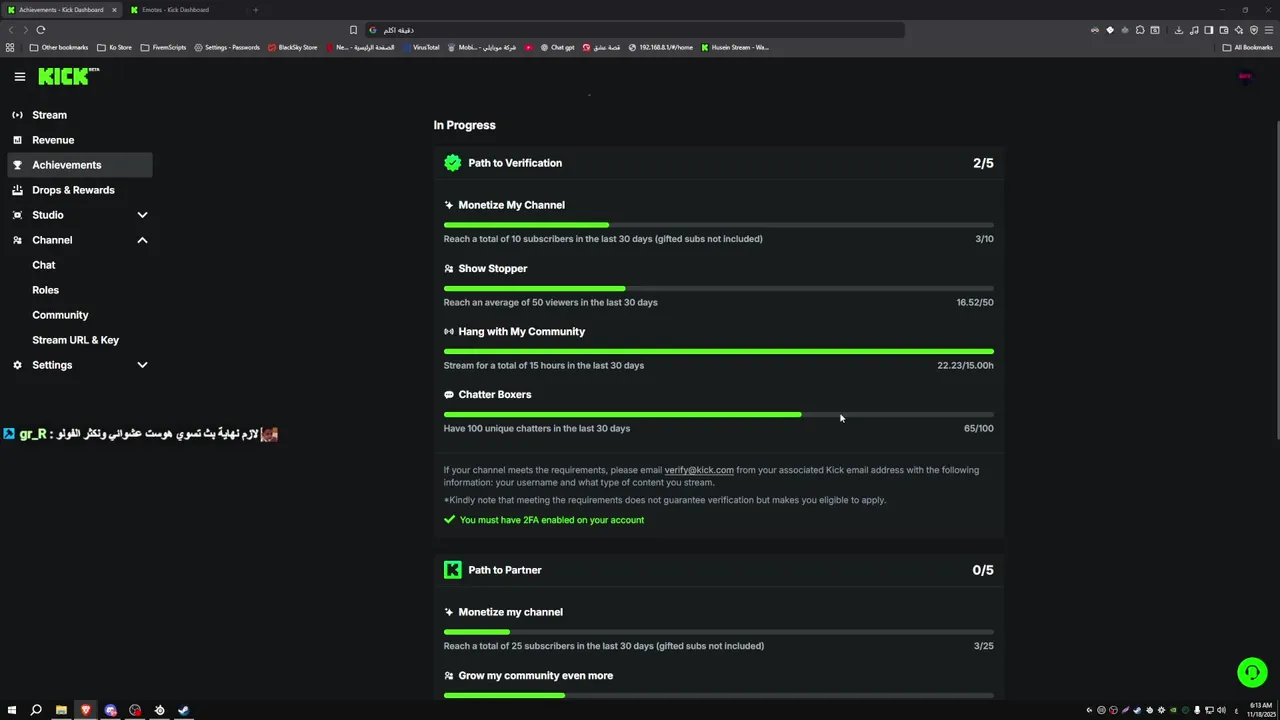Click the bookmark icon in the address bar
The height and width of the screenshot is (720, 1280).
(x=353, y=30)
